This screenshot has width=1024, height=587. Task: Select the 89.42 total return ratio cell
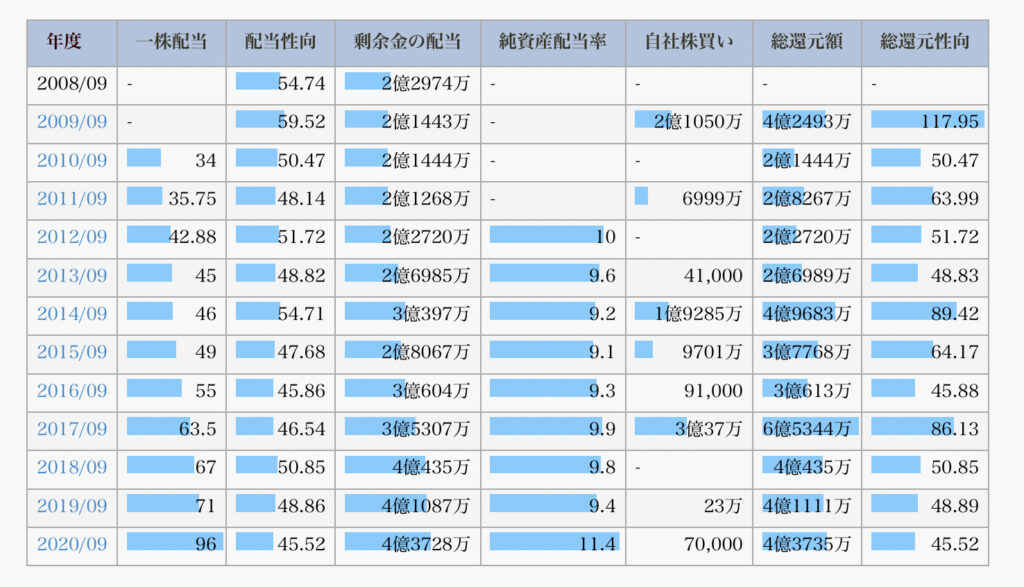click(x=925, y=315)
